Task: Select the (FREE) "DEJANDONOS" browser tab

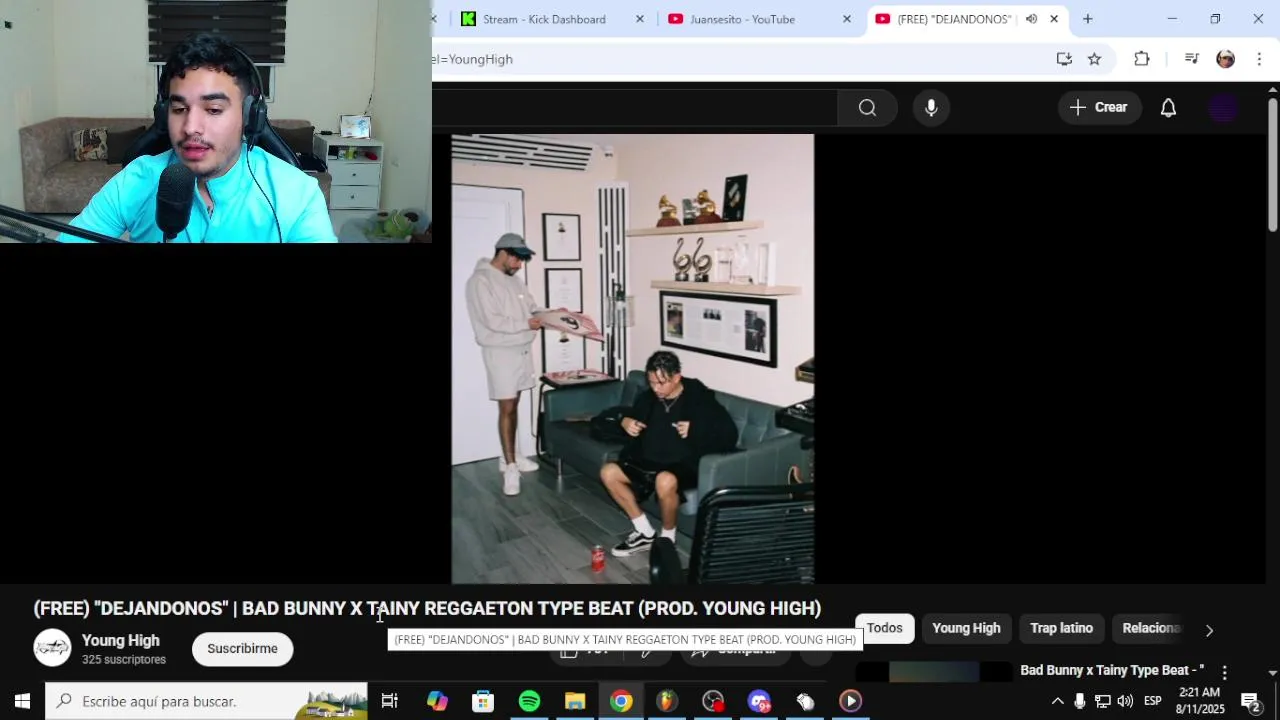Action: (x=955, y=19)
